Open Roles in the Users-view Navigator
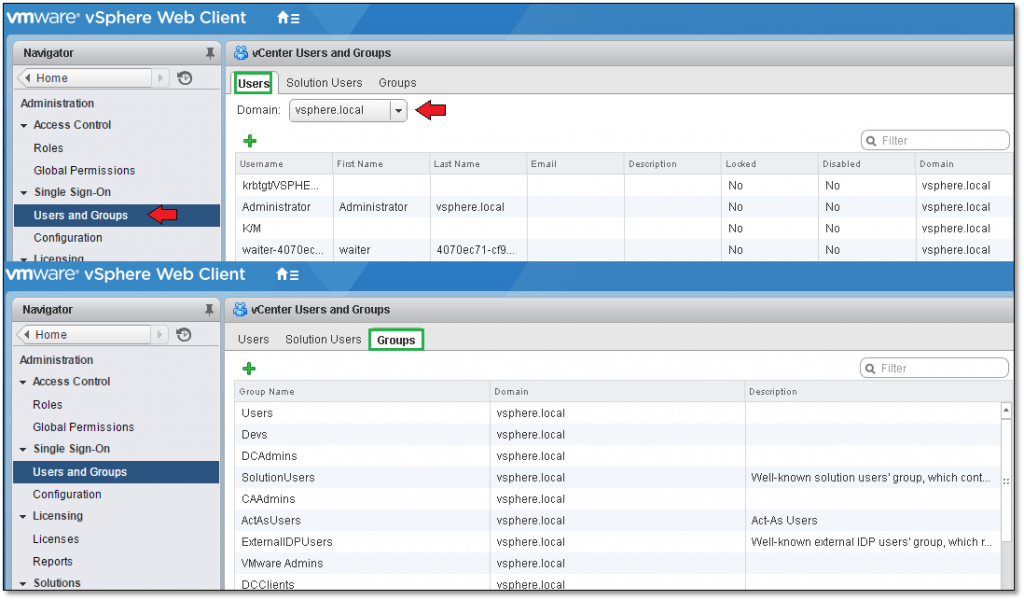 click(48, 148)
